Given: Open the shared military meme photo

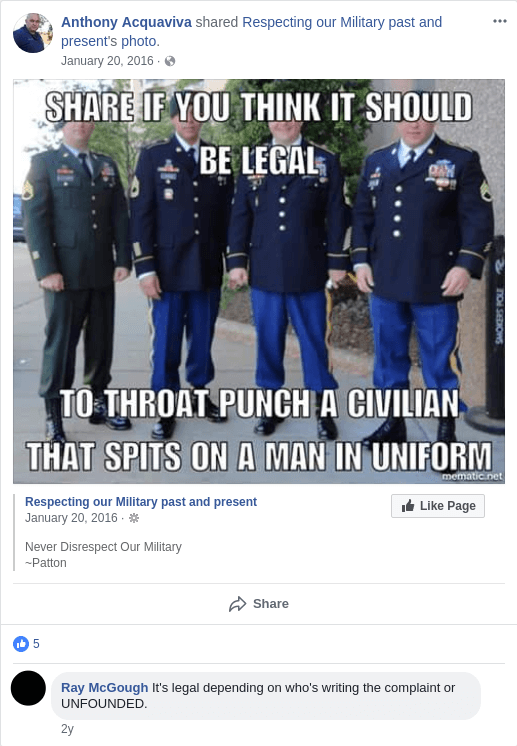Looking at the screenshot, I should 259,281.
